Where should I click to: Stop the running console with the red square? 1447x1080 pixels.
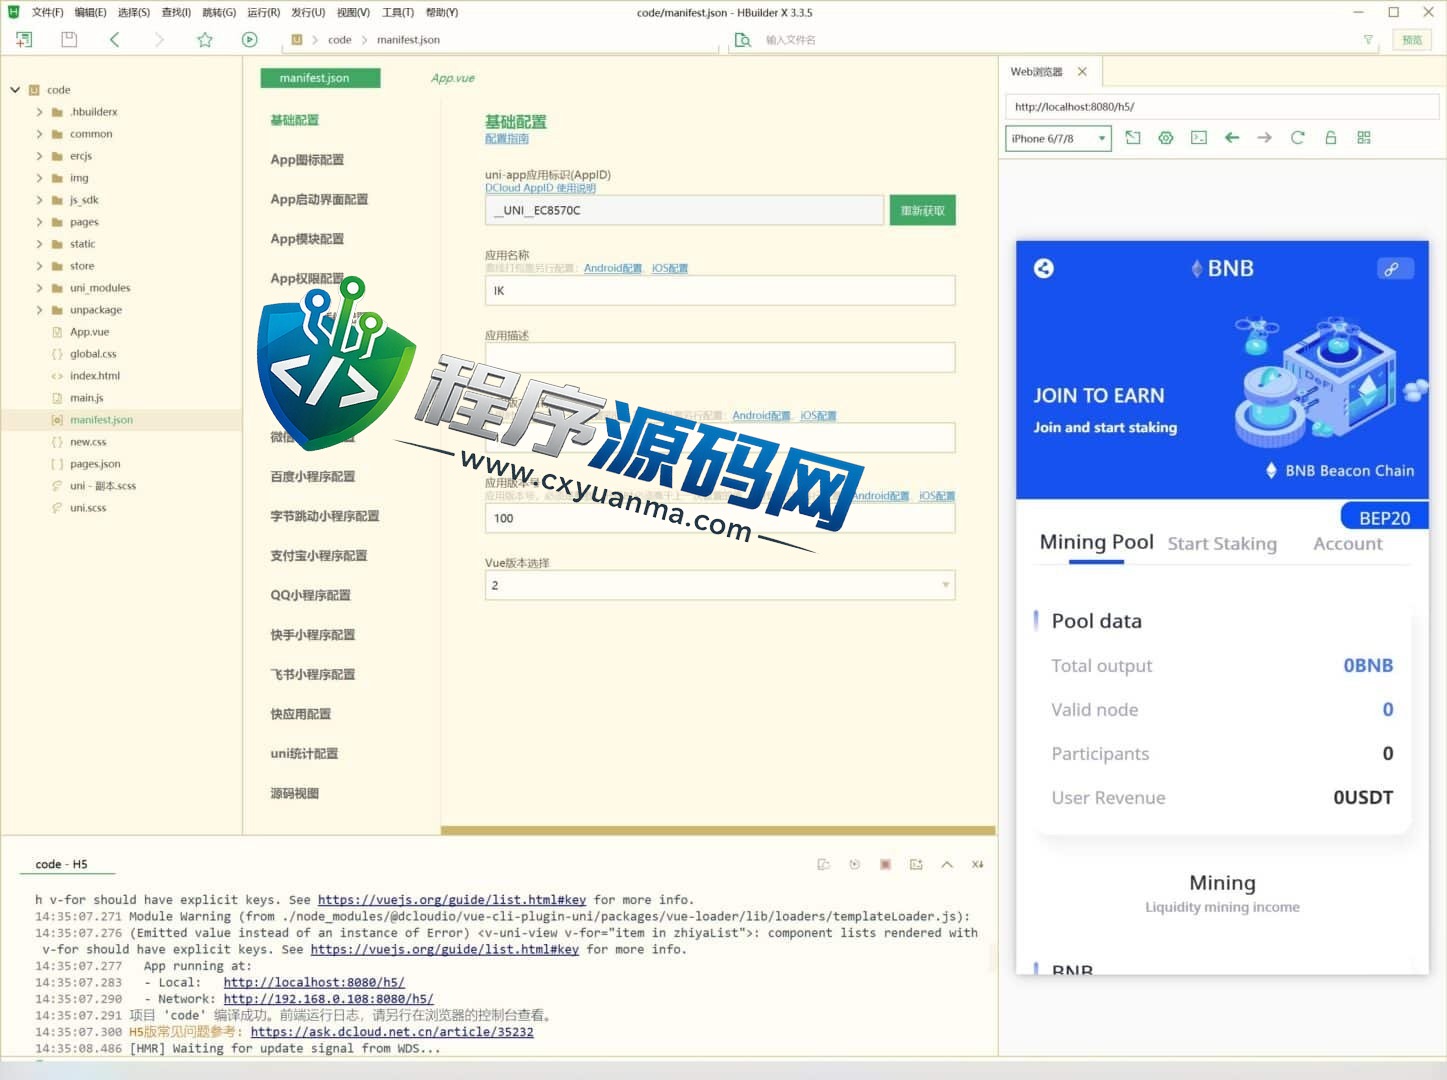point(885,864)
